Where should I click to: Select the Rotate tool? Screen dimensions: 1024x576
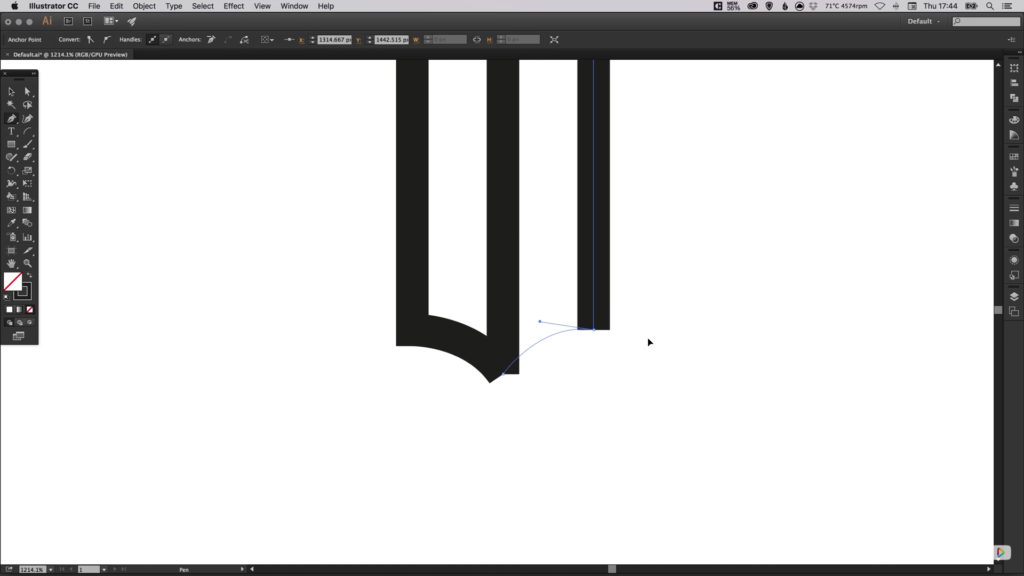coord(11,170)
